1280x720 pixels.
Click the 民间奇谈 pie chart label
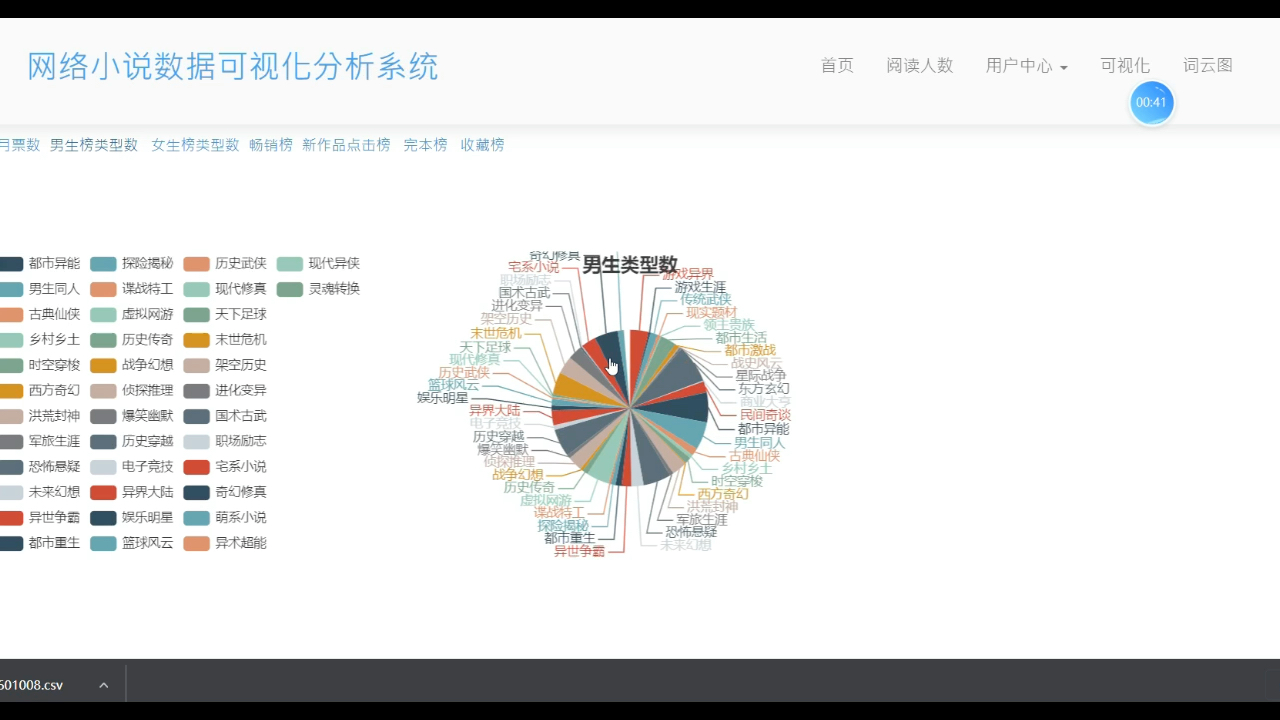tap(765, 415)
